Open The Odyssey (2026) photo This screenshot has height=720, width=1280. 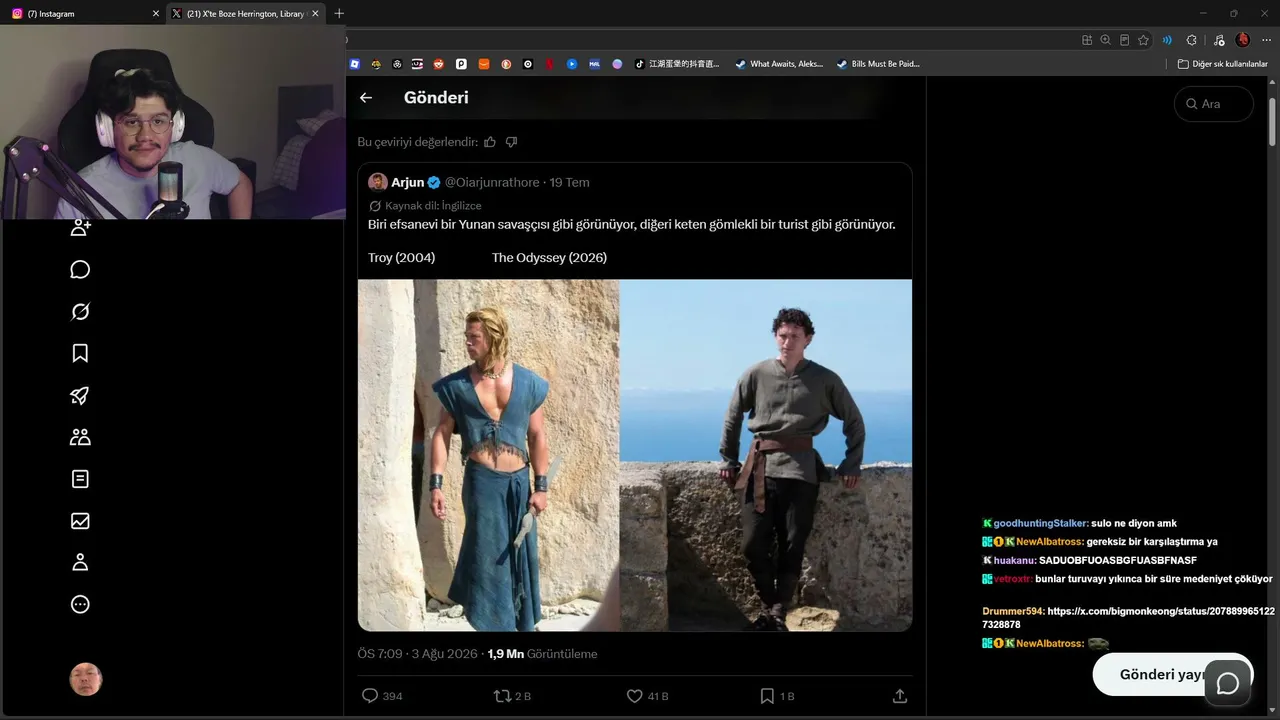[x=766, y=455]
